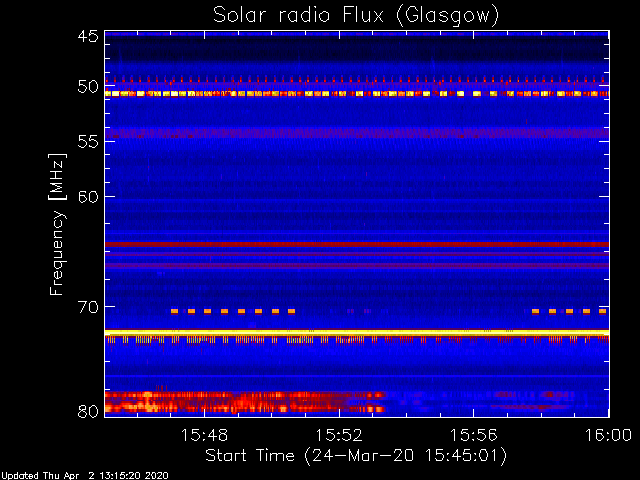640x480 pixels.
Task: Click the 'Updated Thu Apr 2 13:15:20 2020' text
Action: pos(84,476)
